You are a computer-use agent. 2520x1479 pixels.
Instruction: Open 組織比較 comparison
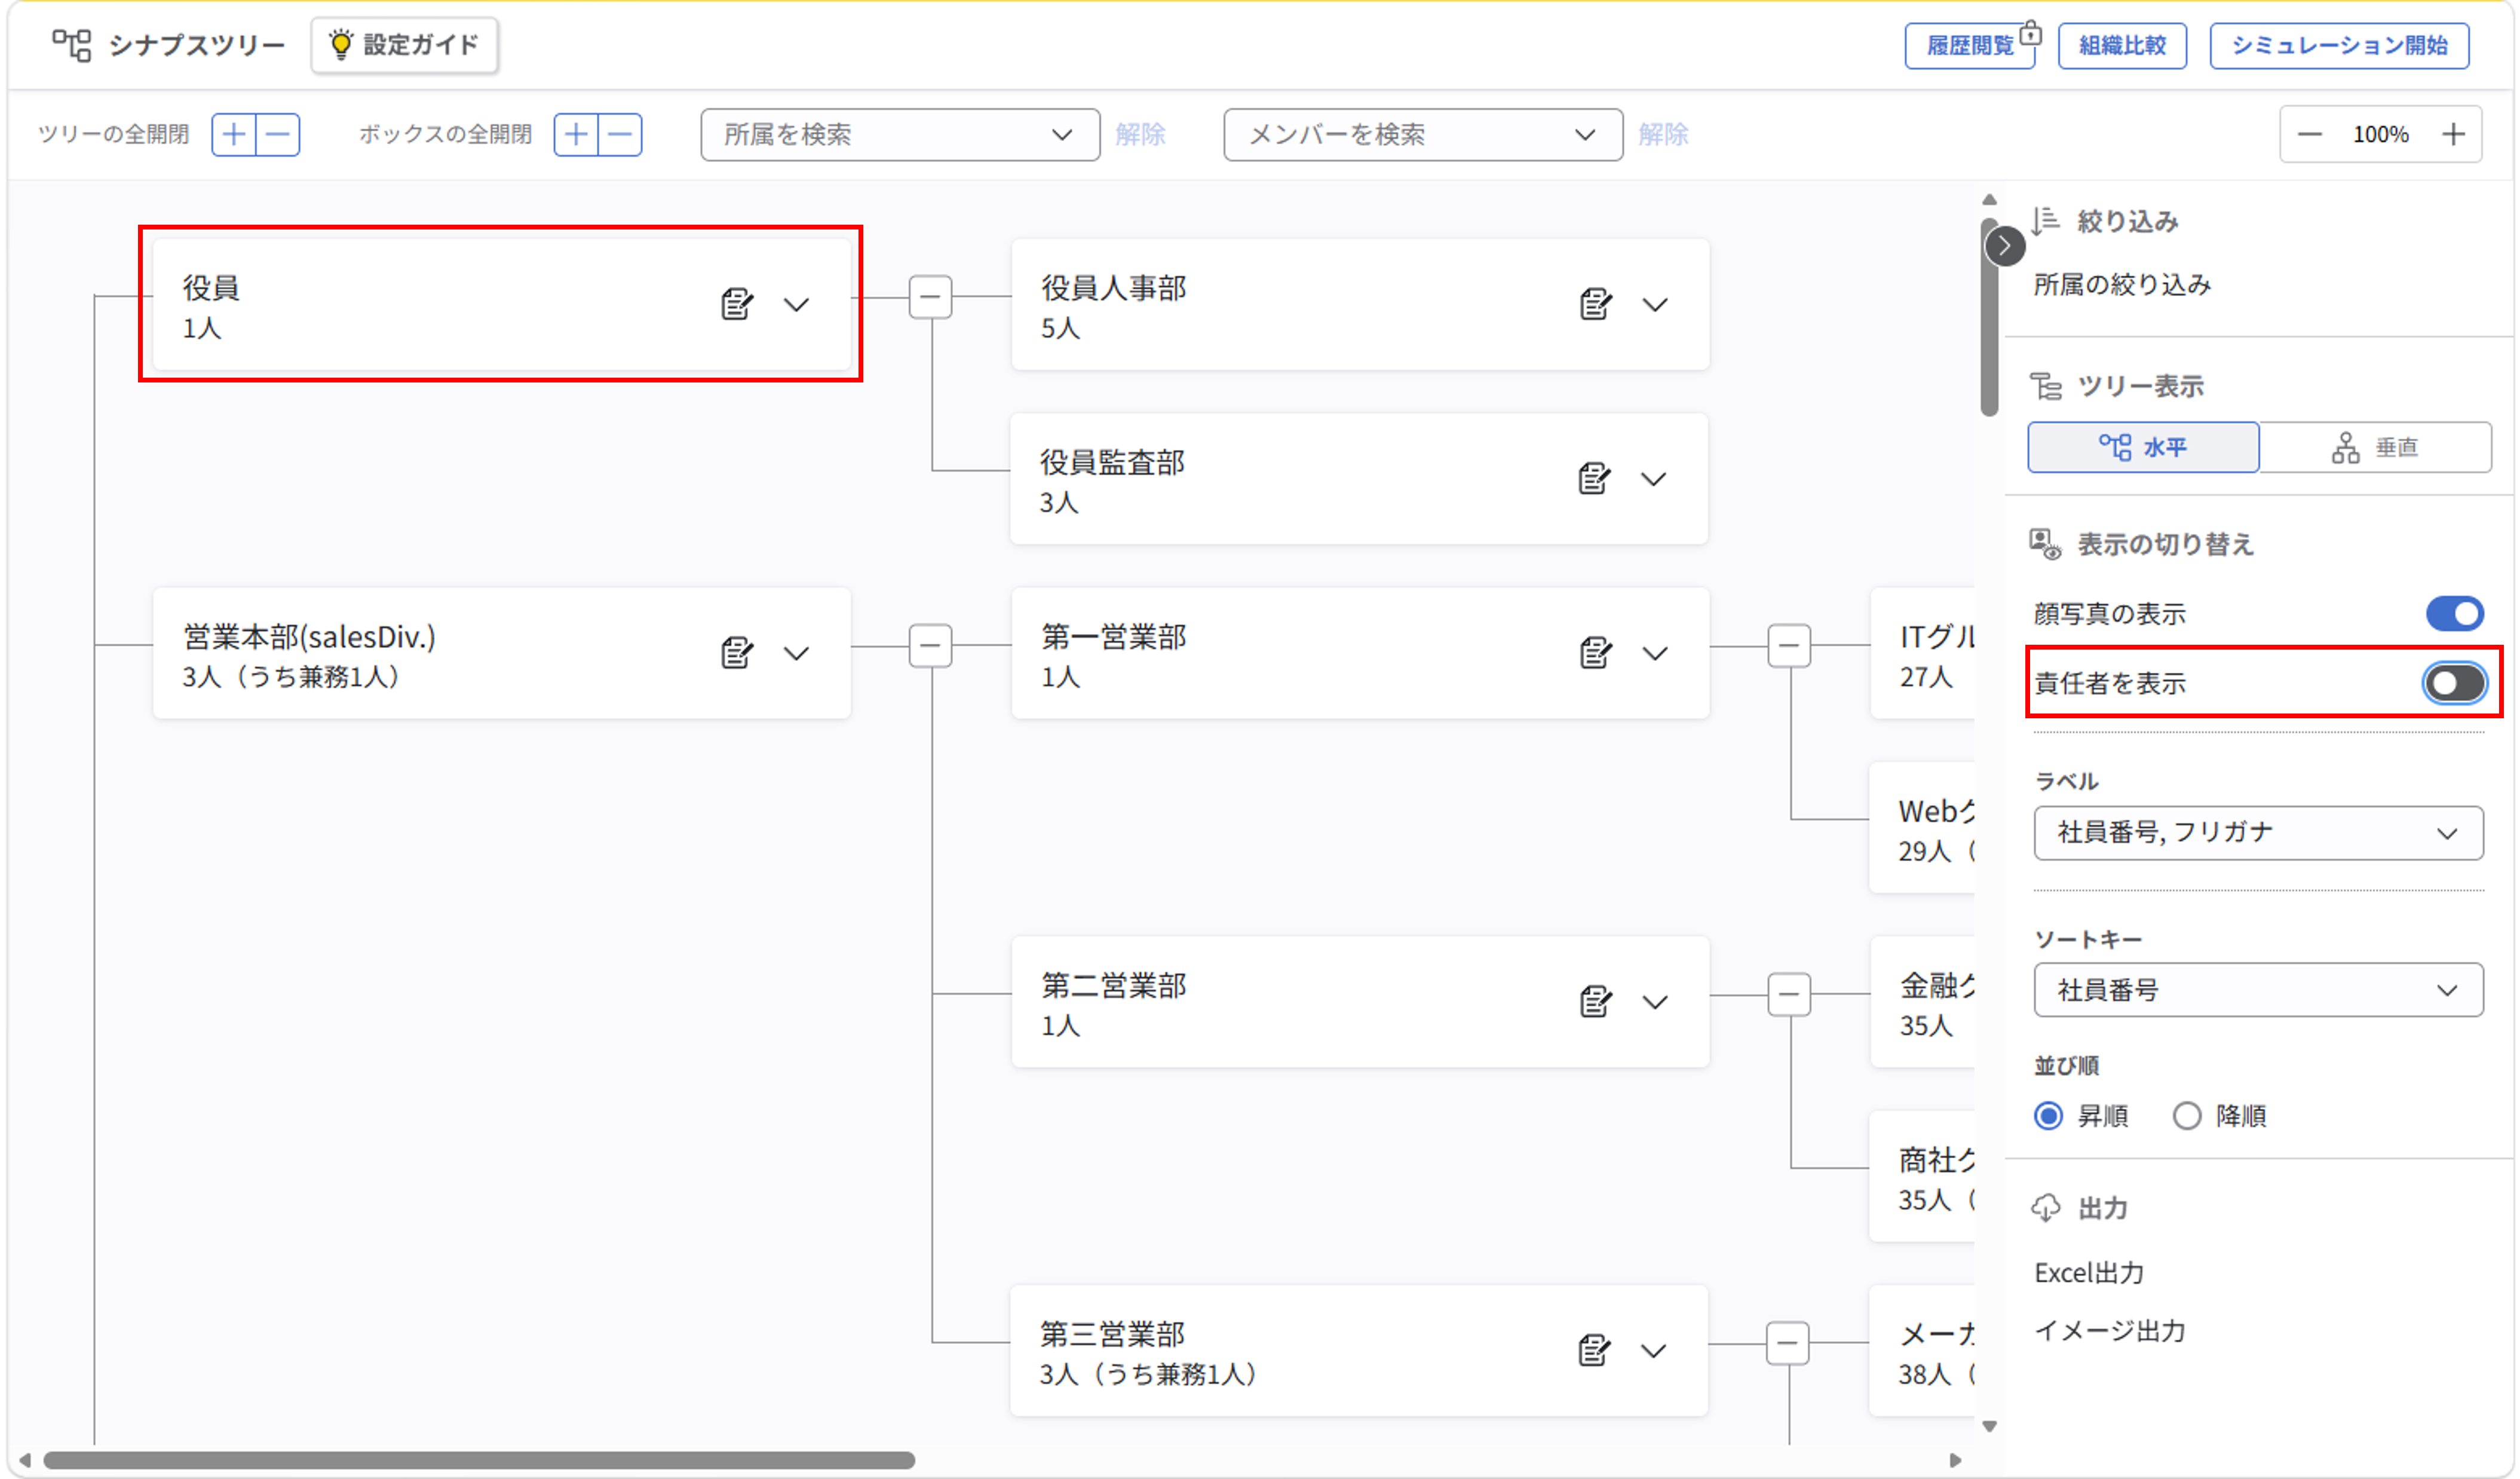coord(2122,46)
